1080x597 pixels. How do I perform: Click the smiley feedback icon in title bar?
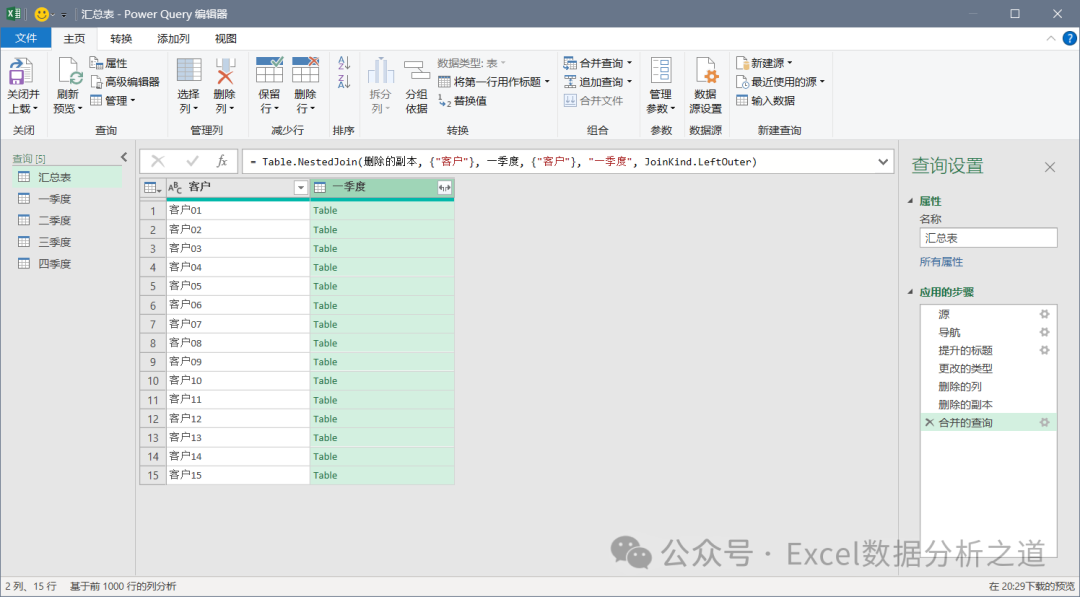(x=41, y=14)
